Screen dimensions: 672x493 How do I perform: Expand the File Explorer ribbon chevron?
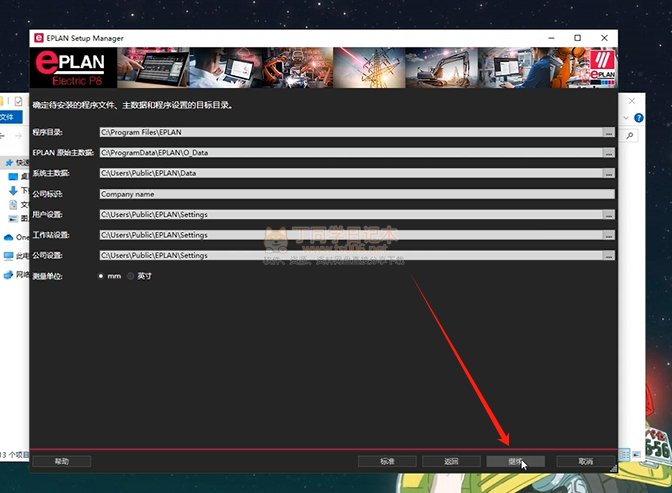point(626,118)
